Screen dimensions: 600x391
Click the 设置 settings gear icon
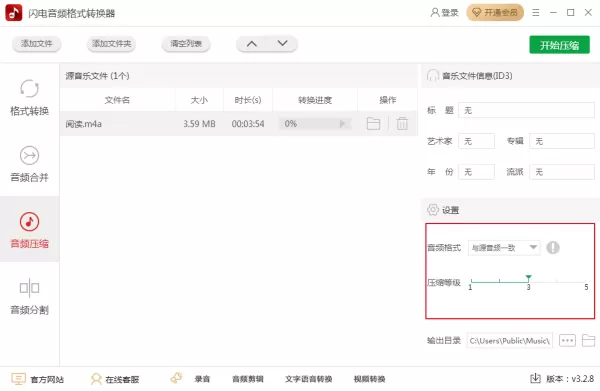(432, 210)
